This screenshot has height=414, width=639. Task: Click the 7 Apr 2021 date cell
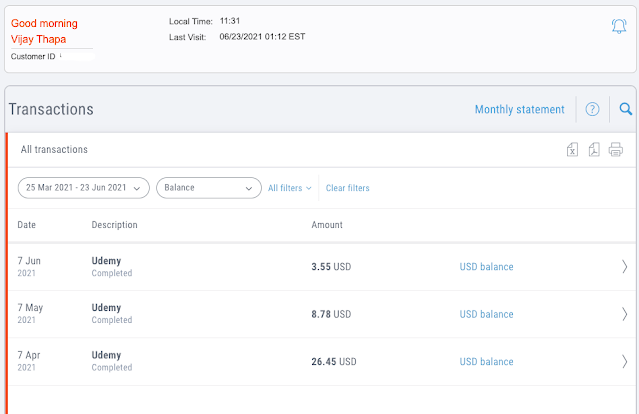(x=29, y=361)
